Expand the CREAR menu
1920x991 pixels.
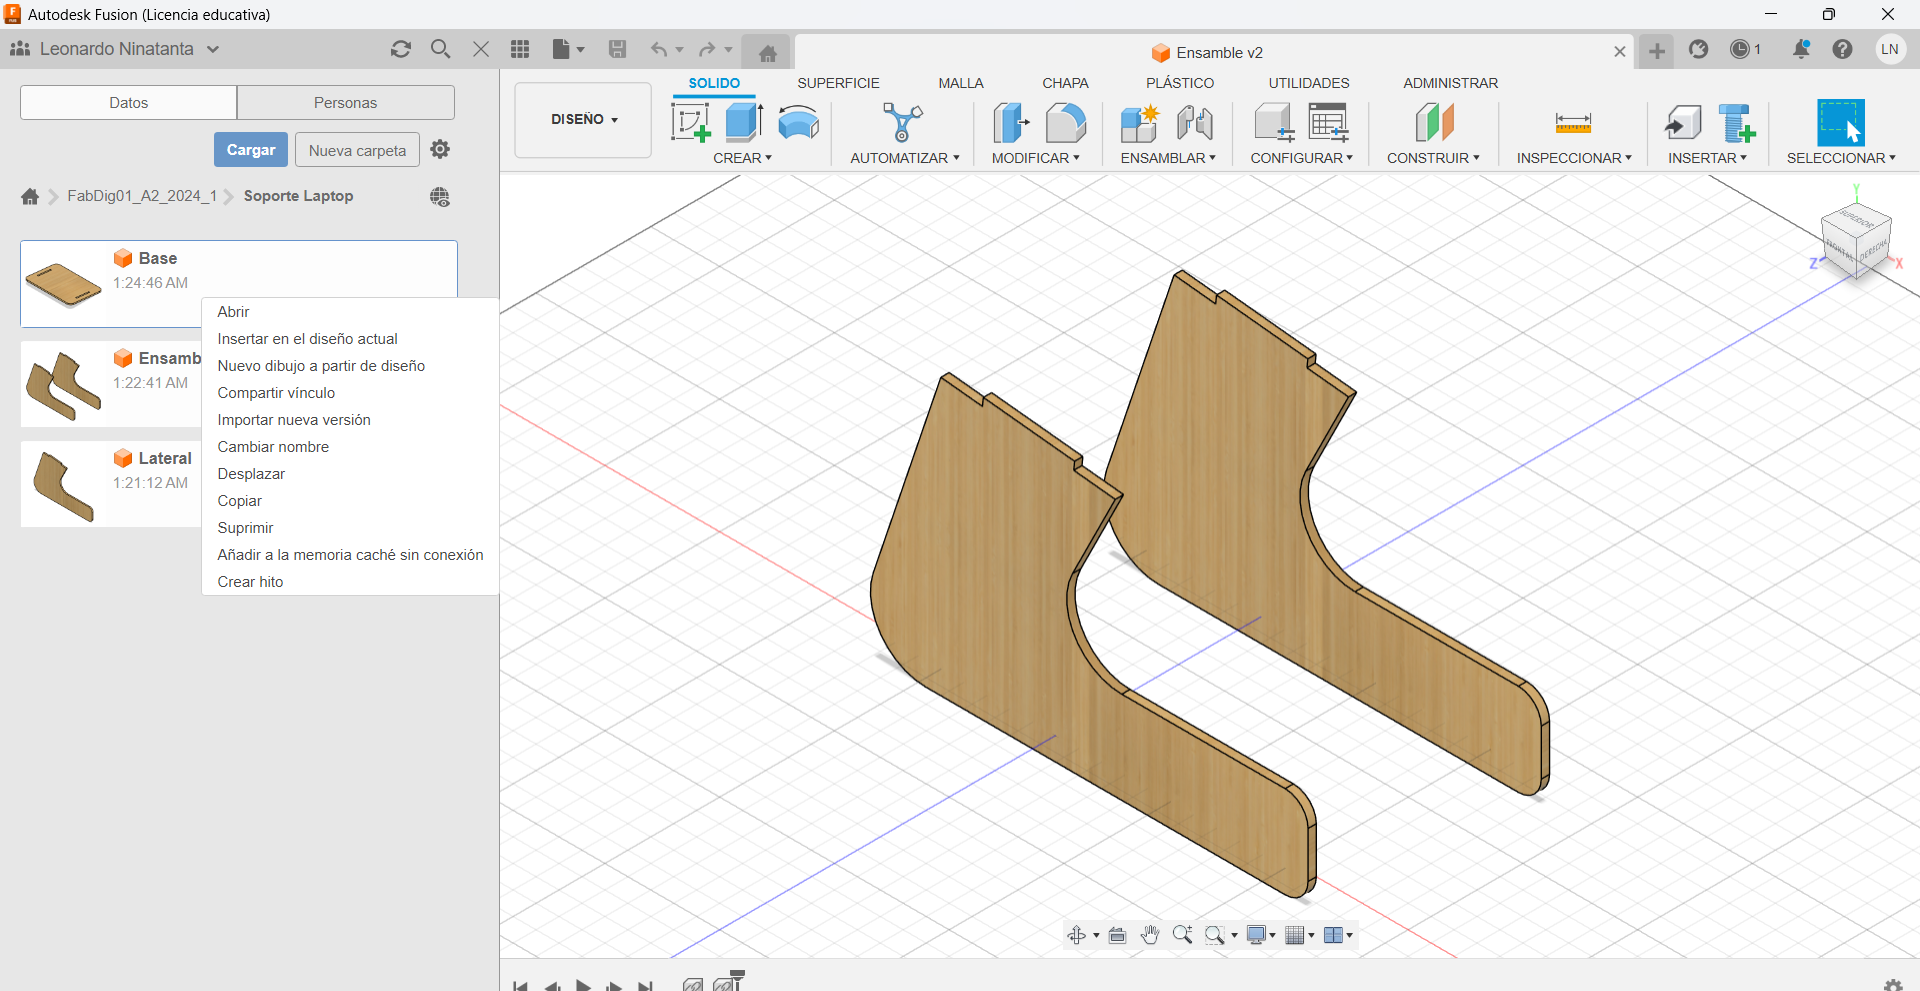(742, 158)
